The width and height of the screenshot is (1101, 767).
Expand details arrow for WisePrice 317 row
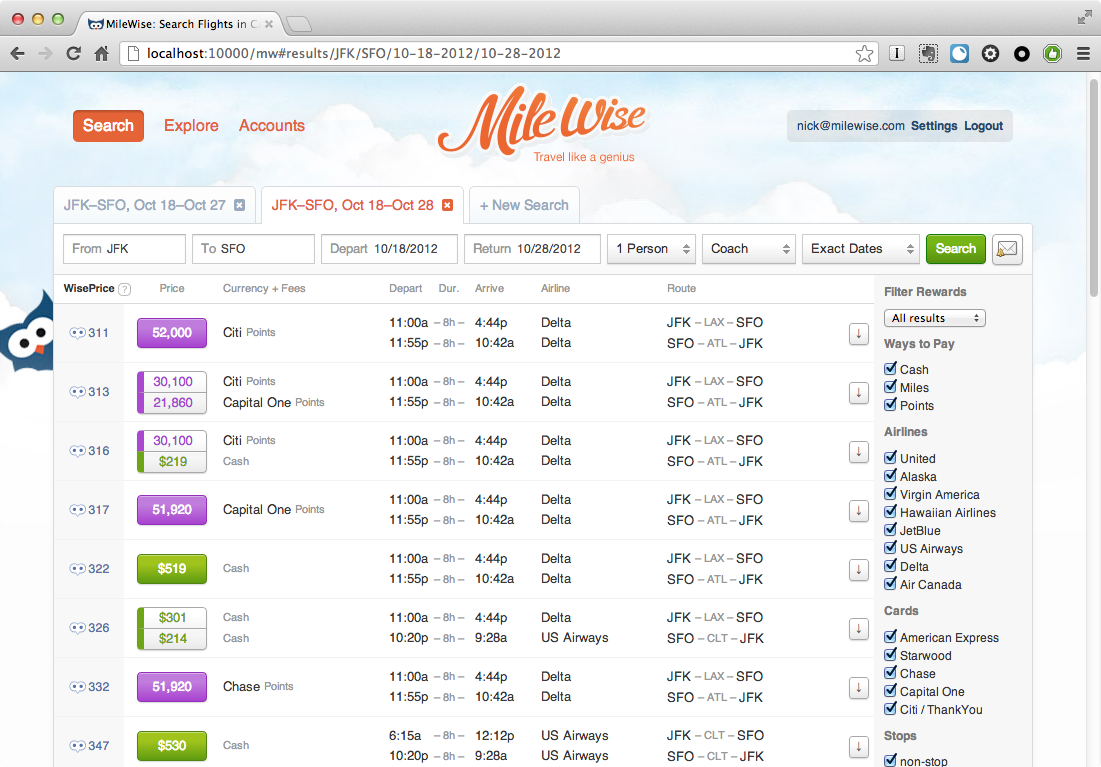point(858,511)
